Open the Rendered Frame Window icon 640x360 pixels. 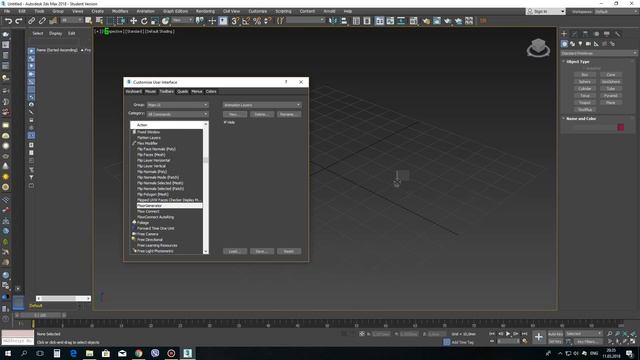(437, 20)
